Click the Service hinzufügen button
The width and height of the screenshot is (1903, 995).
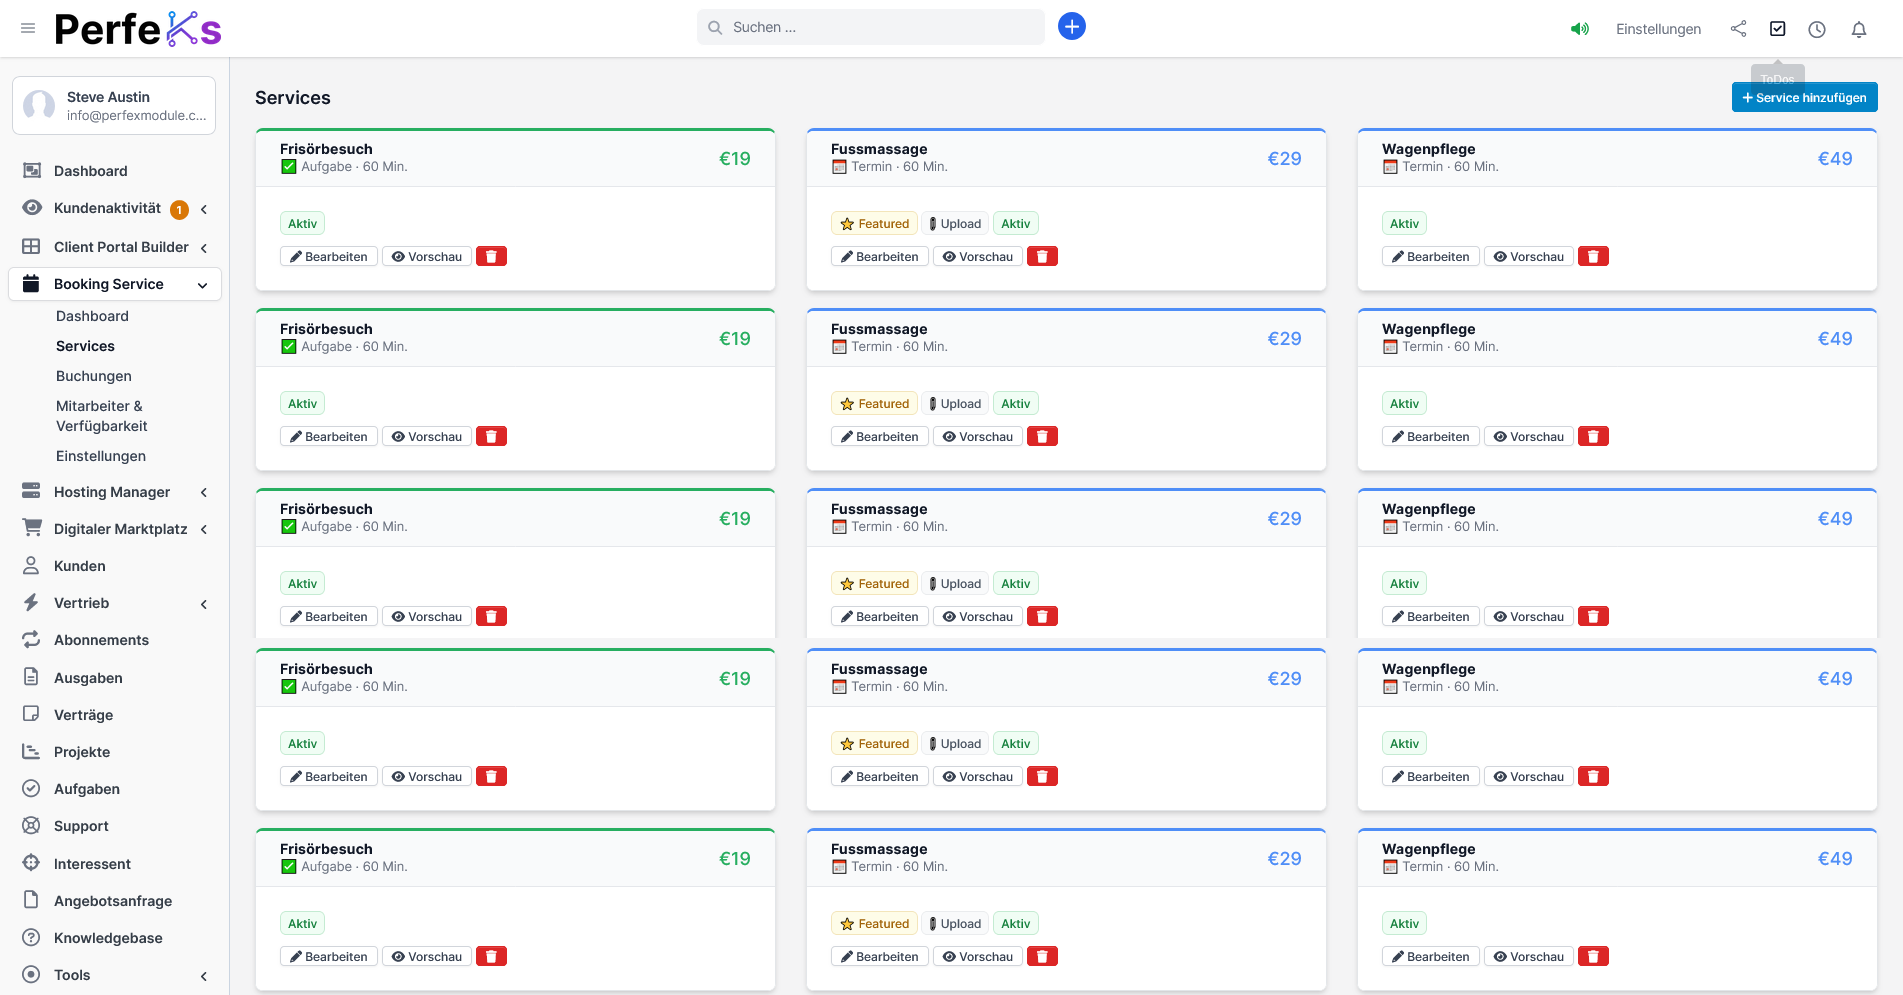click(x=1804, y=98)
